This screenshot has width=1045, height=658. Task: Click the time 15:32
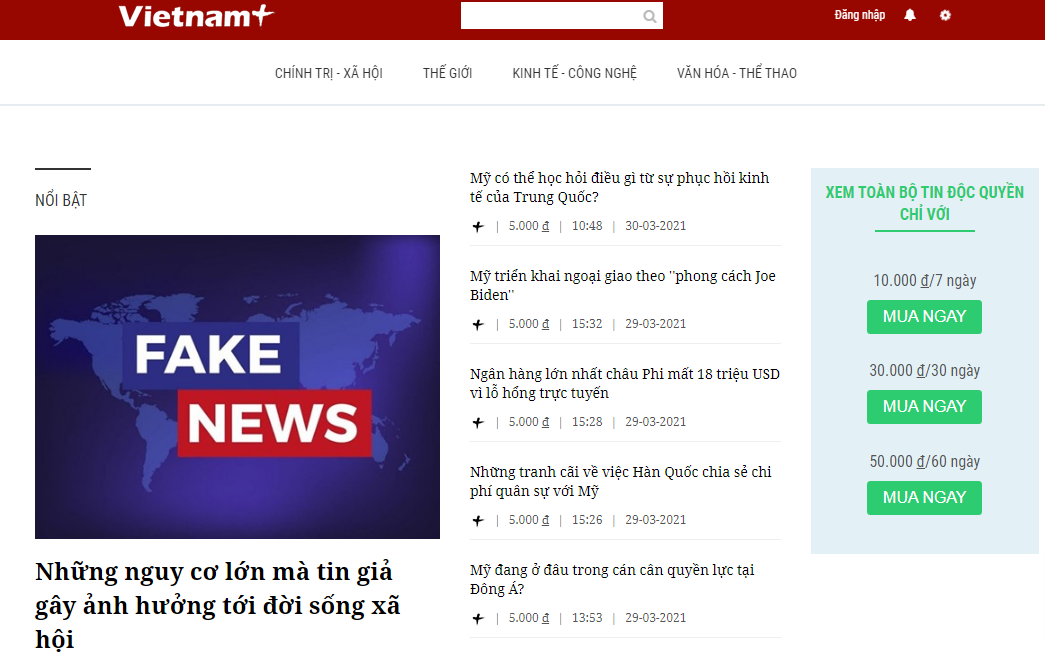(x=586, y=324)
